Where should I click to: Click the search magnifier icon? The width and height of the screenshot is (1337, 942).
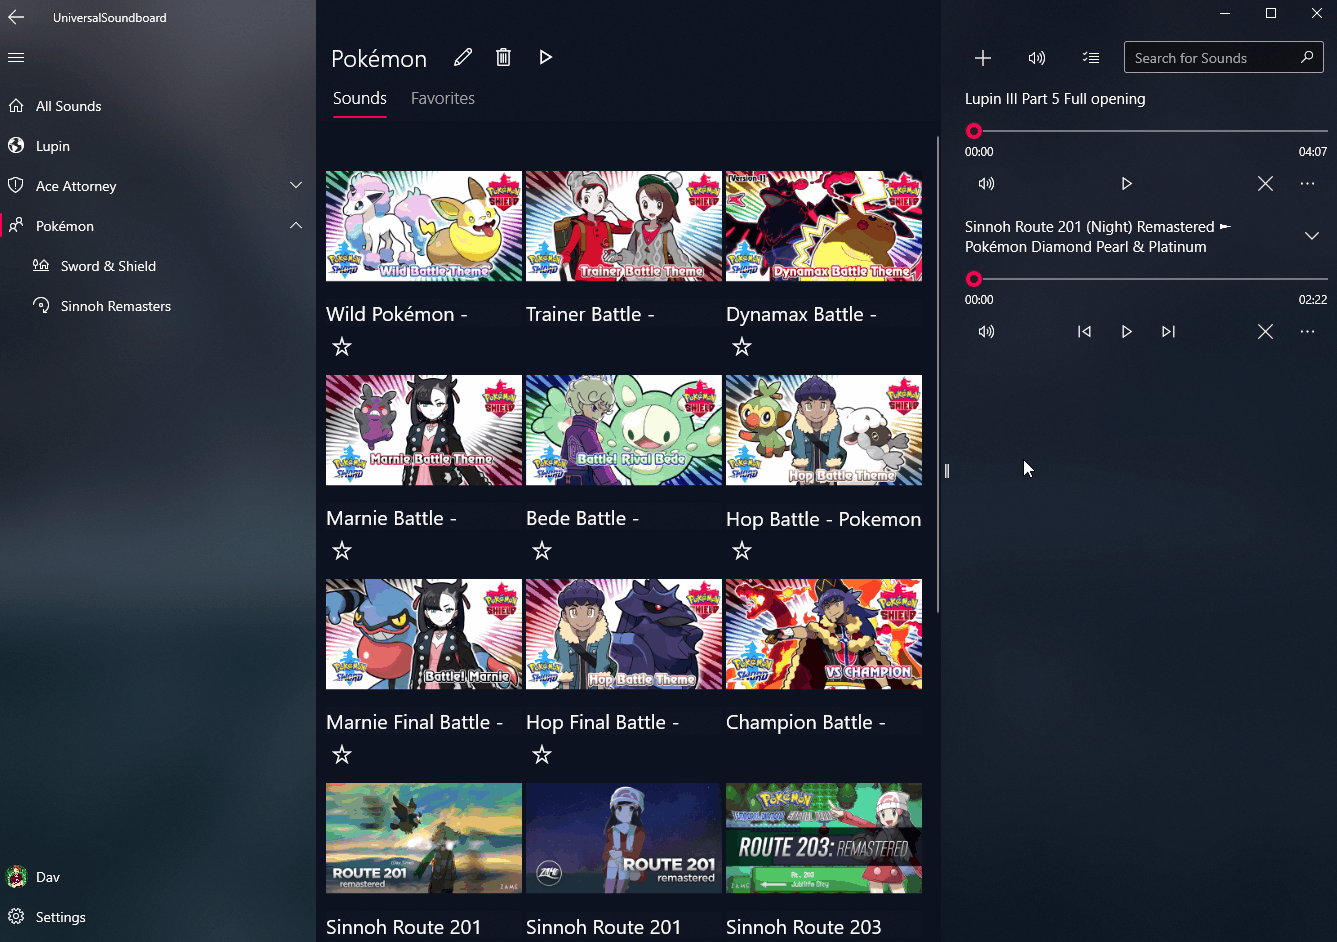[x=1307, y=57]
